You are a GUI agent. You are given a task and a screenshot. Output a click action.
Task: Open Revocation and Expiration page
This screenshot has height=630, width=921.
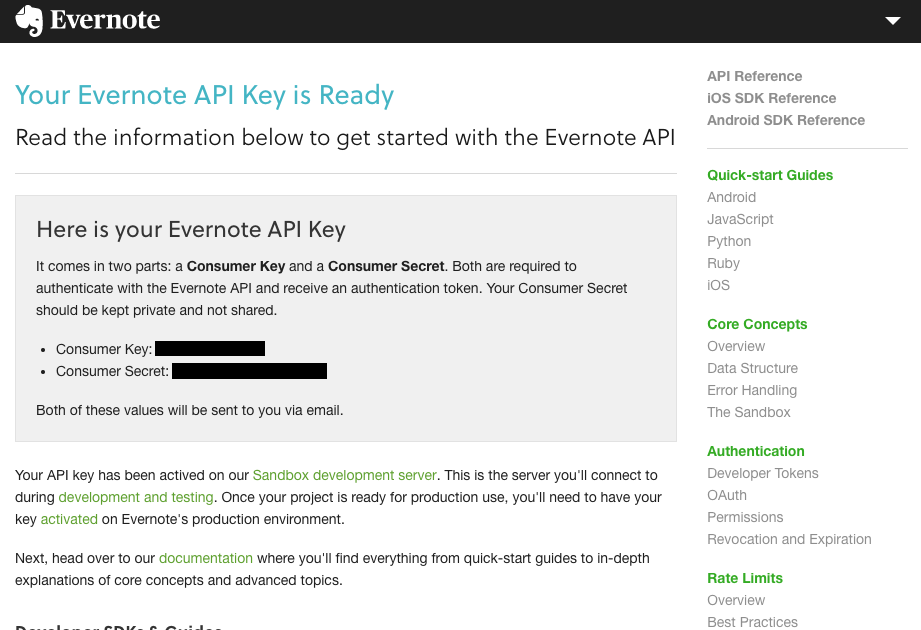click(789, 540)
